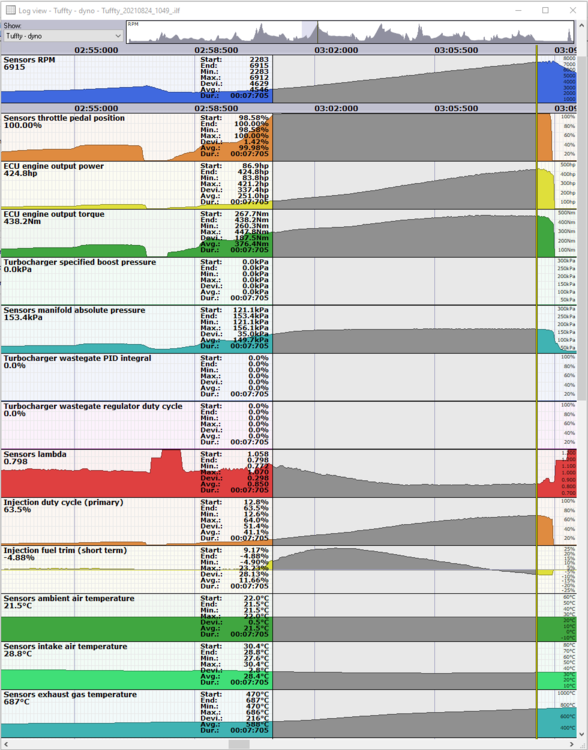
Task: Click the horizontal scroll right arrow
Action: 572,744
